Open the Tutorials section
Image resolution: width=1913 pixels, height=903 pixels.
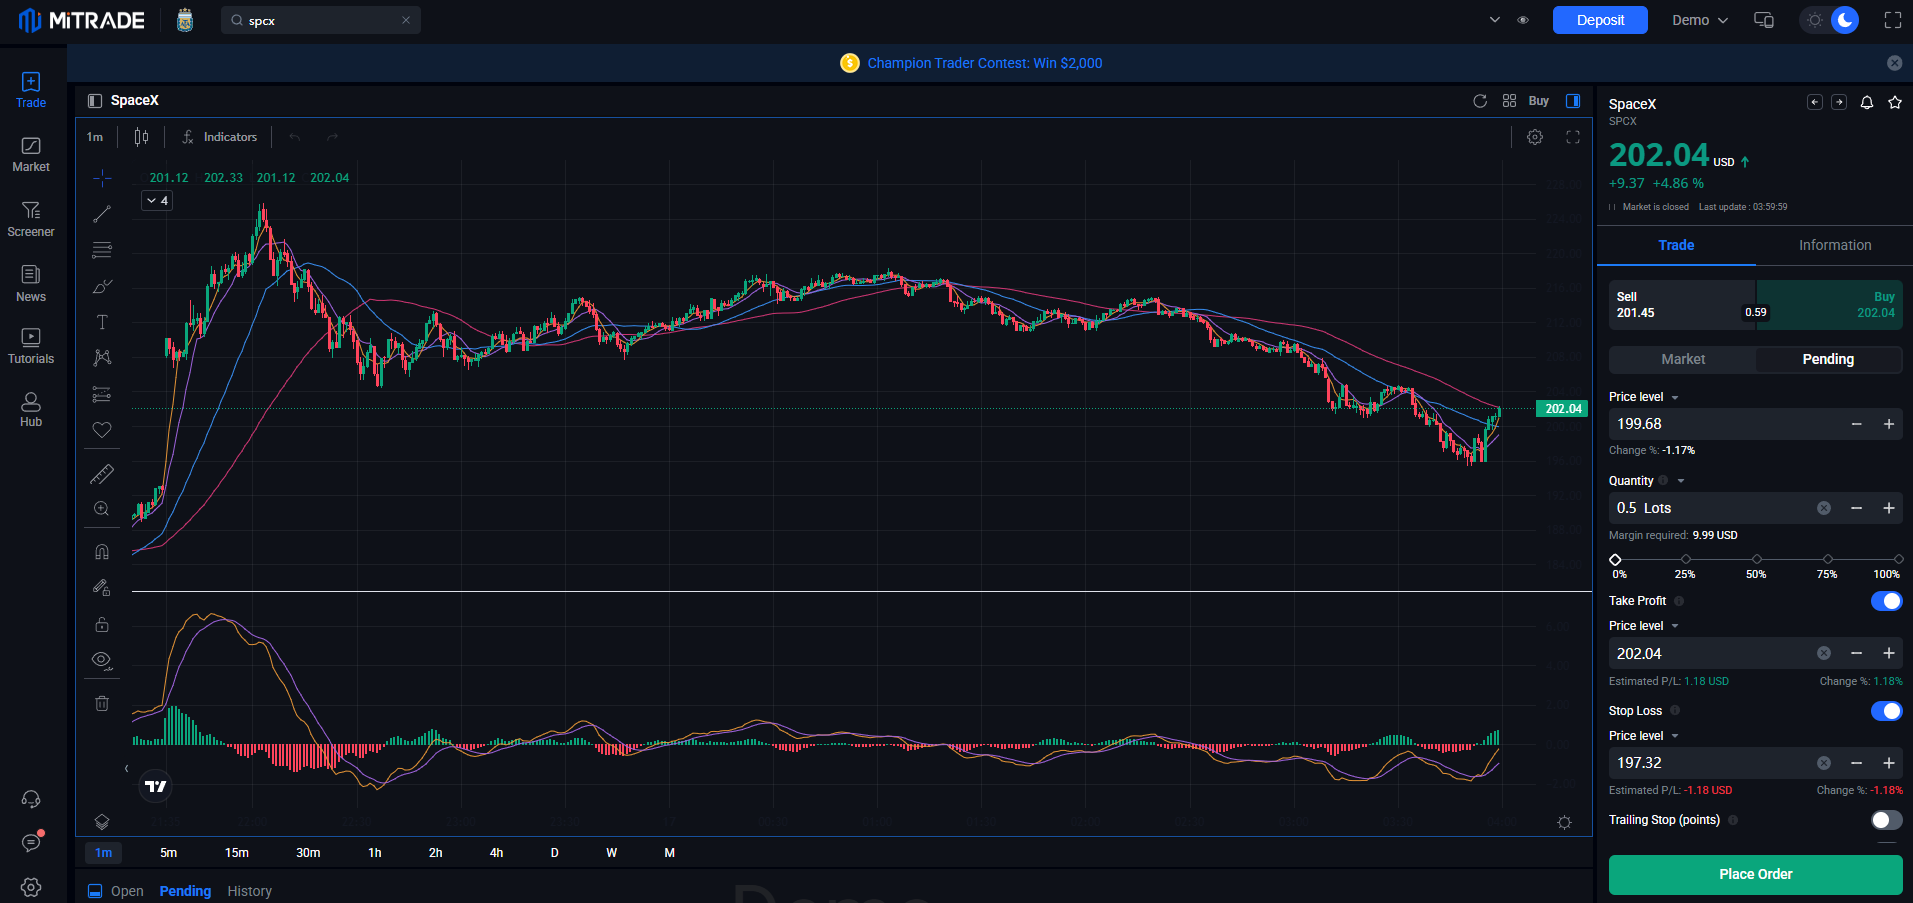pos(31,346)
